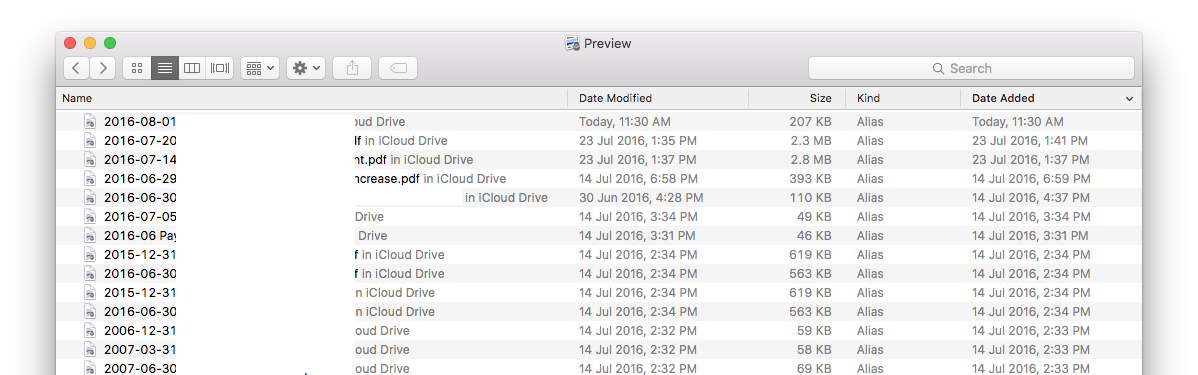Switch to icon view

pos(137,68)
